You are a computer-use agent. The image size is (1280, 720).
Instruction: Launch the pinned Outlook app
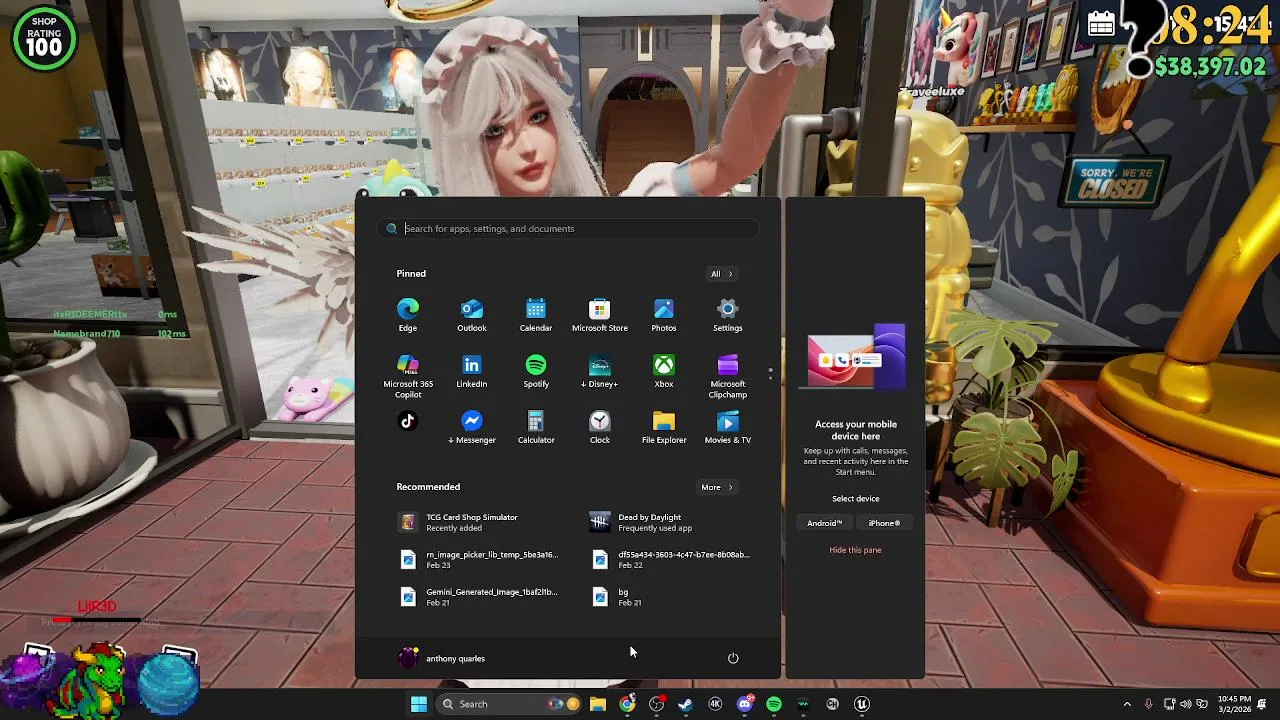pyautogui.click(x=472, y=315)
